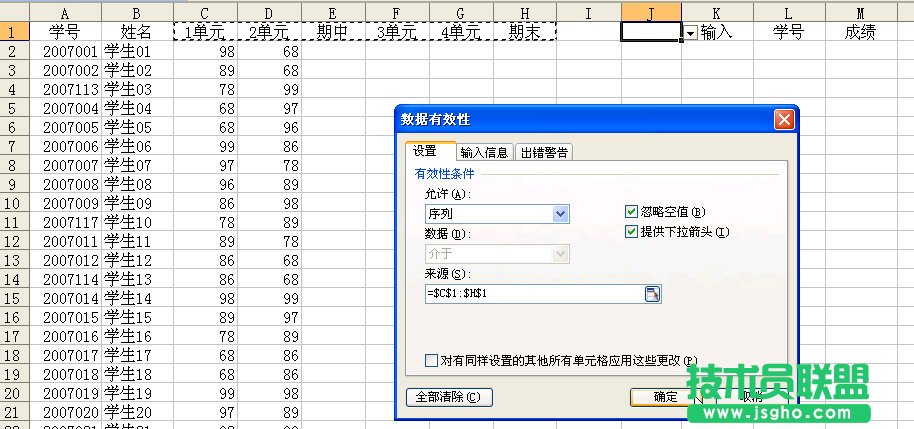Enable 对有同样设置的其他所有单元格应用这些更改 checkbox
The image size is (914, 429).
pyautogui.click(x=431, y=361)
